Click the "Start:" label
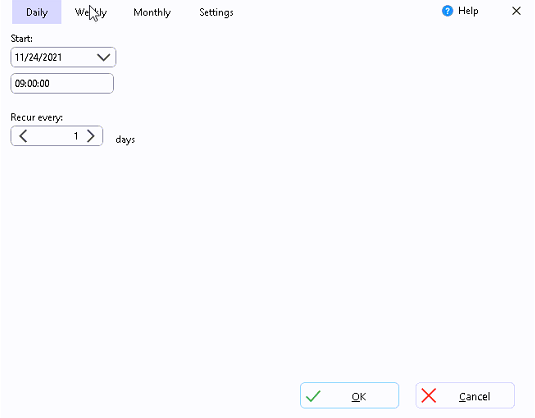The width and height of the screenshot is (535, 418). (21, 39)
